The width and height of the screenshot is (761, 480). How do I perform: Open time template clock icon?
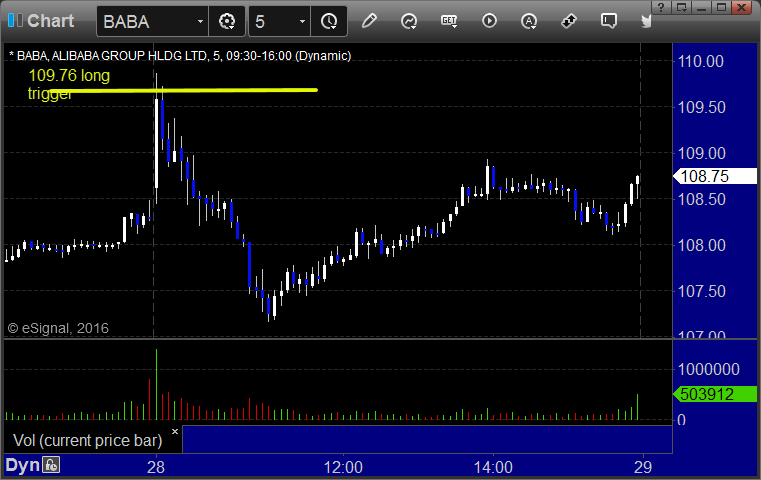point(329,21)
